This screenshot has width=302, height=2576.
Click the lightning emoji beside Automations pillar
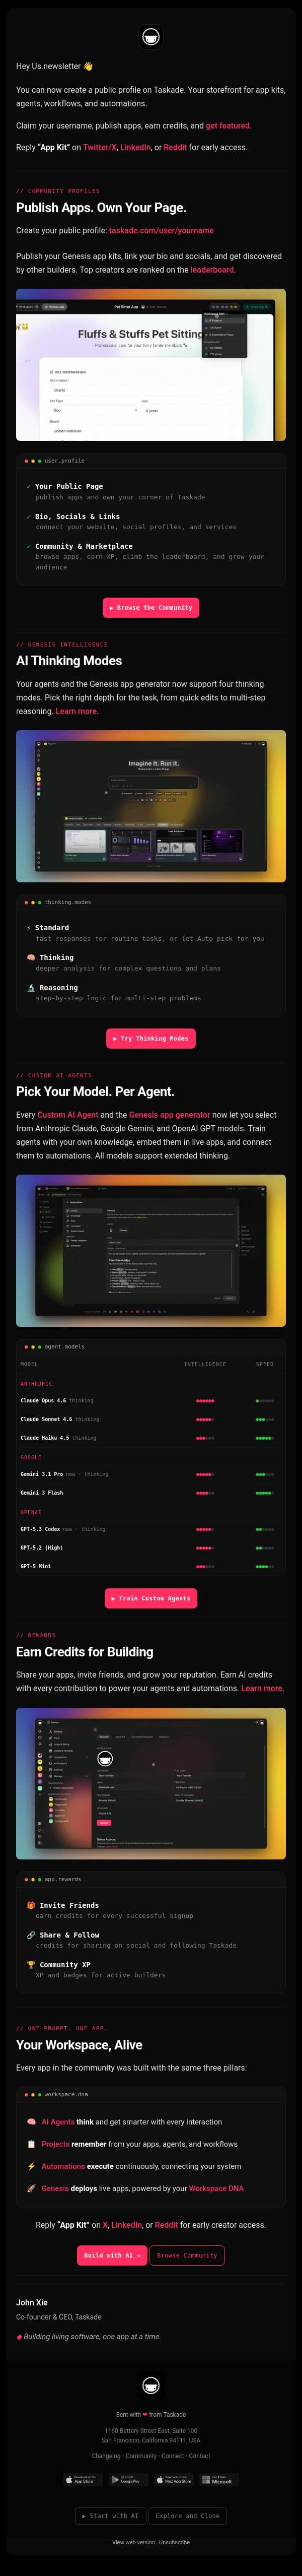[x=31, y=2166]
